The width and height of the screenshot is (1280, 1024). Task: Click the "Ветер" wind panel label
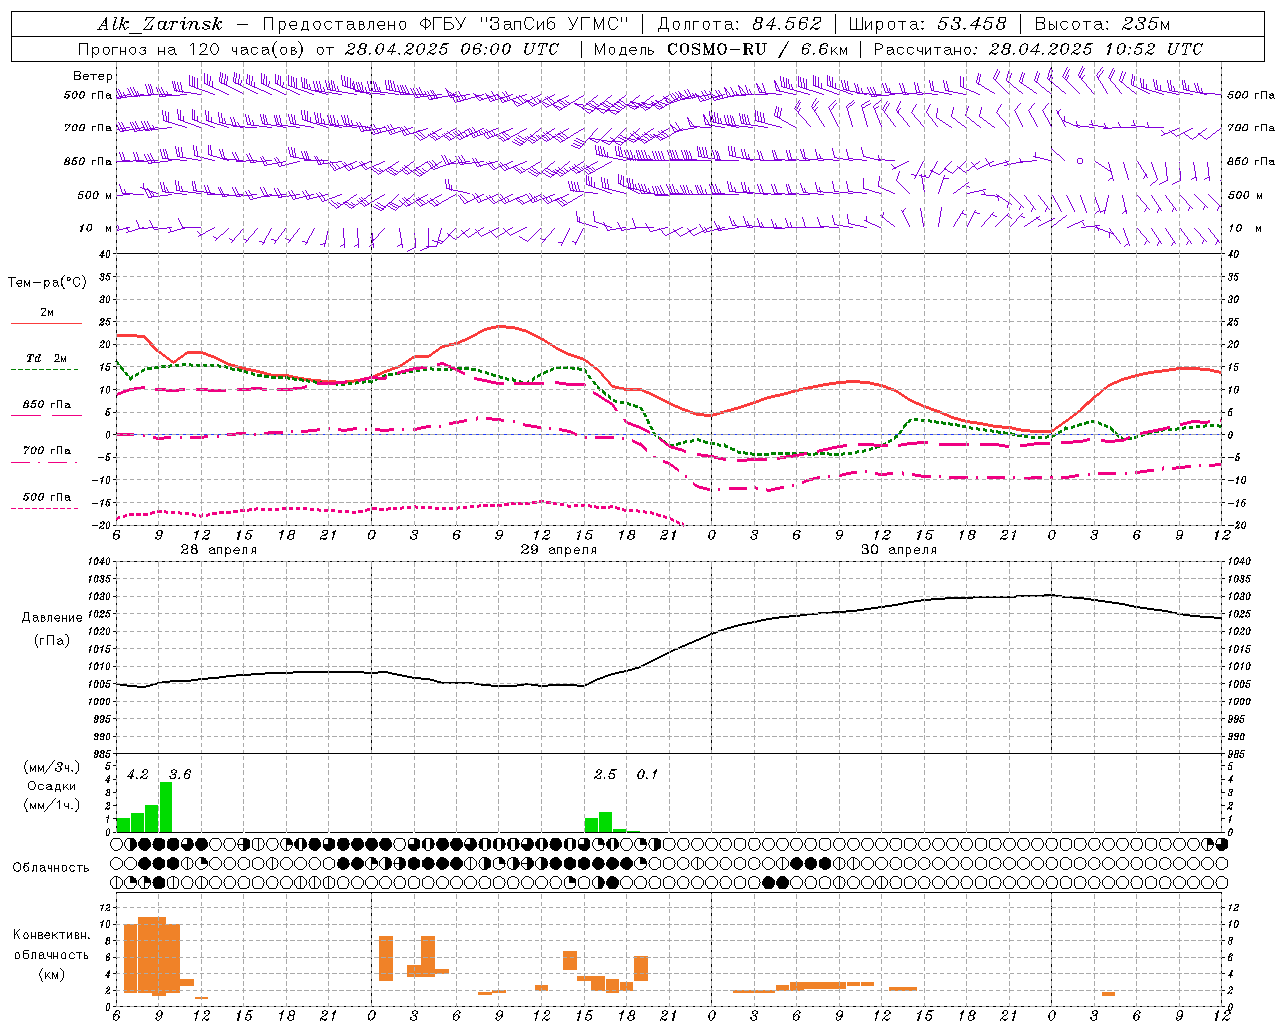pos(93,76)
